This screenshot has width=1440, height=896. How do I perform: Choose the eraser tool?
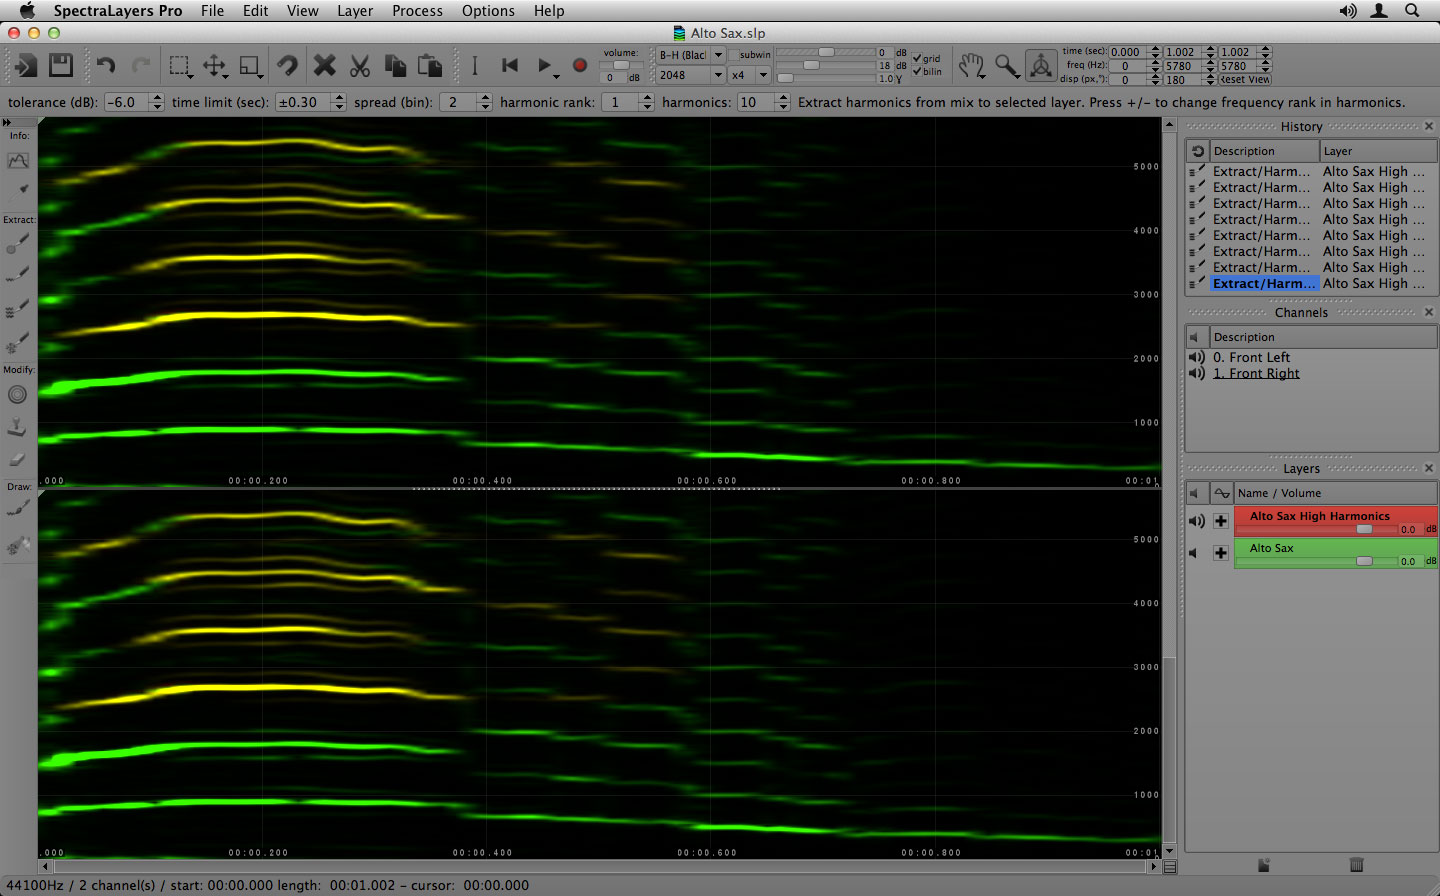(17, 460)
